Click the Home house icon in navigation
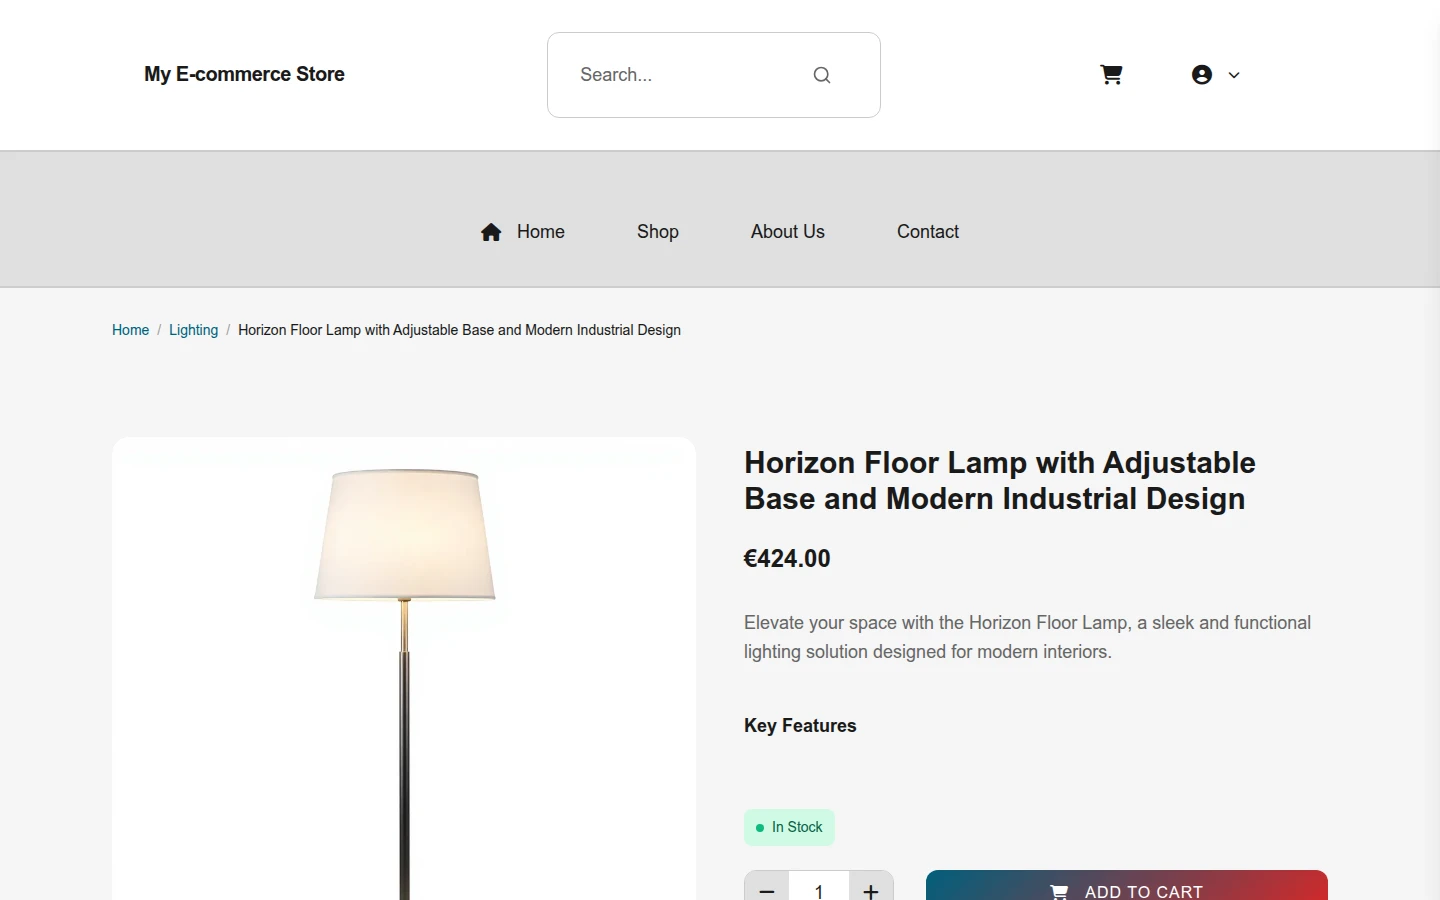This screenshot has width=1440, height=900. click(x=491, y=232)
